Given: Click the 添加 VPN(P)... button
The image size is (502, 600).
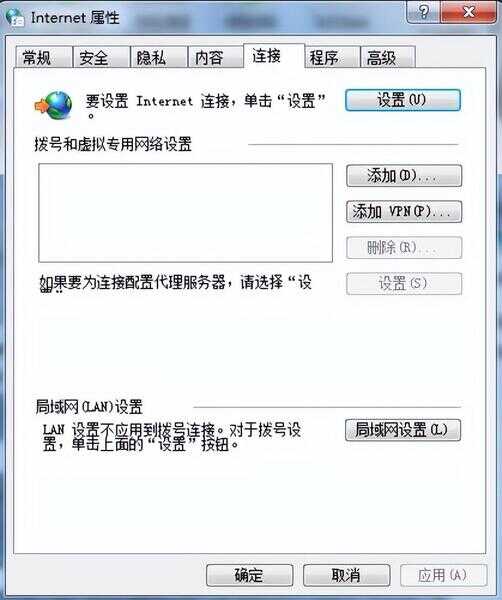Looking at the screenshot, I should [404, 212].
